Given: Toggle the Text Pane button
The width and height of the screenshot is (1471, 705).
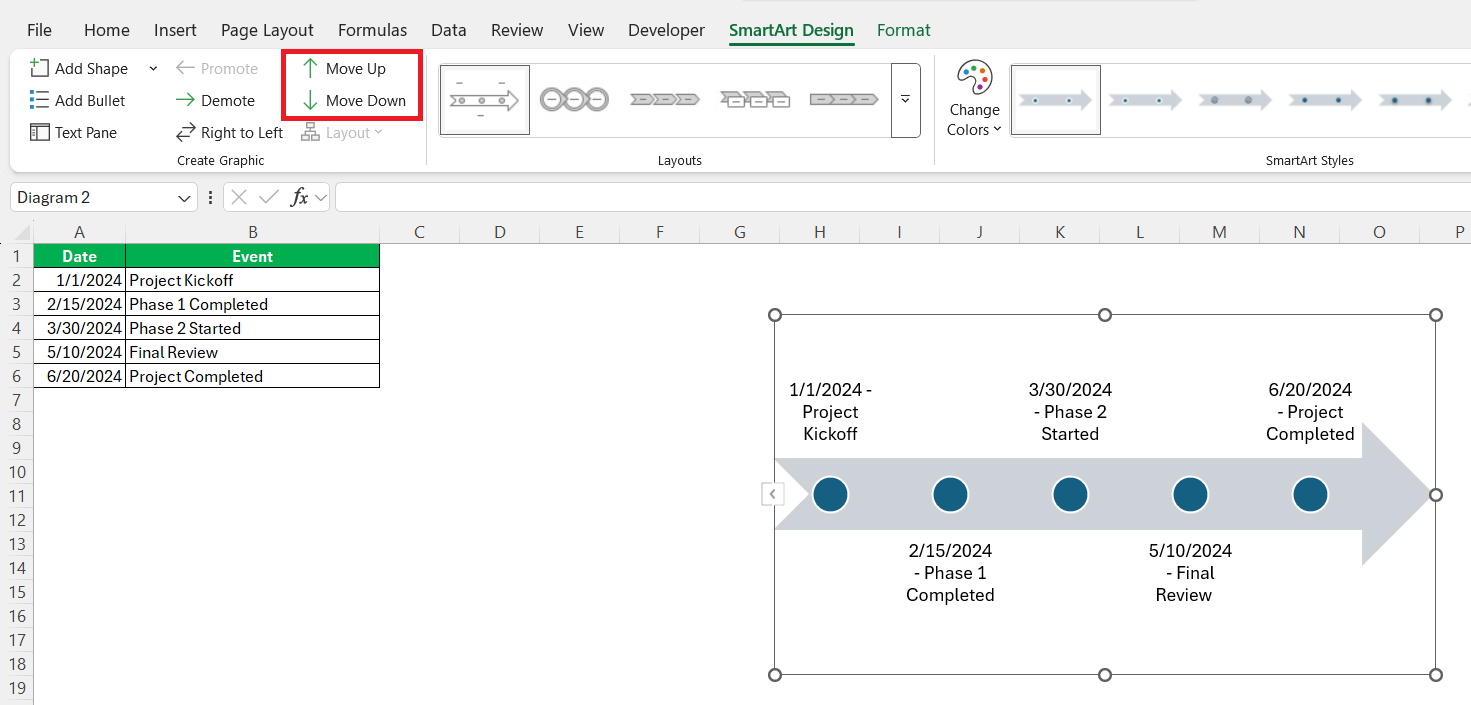Looking at the screenshot, I should pyautogui.click(x=73, y=132).
